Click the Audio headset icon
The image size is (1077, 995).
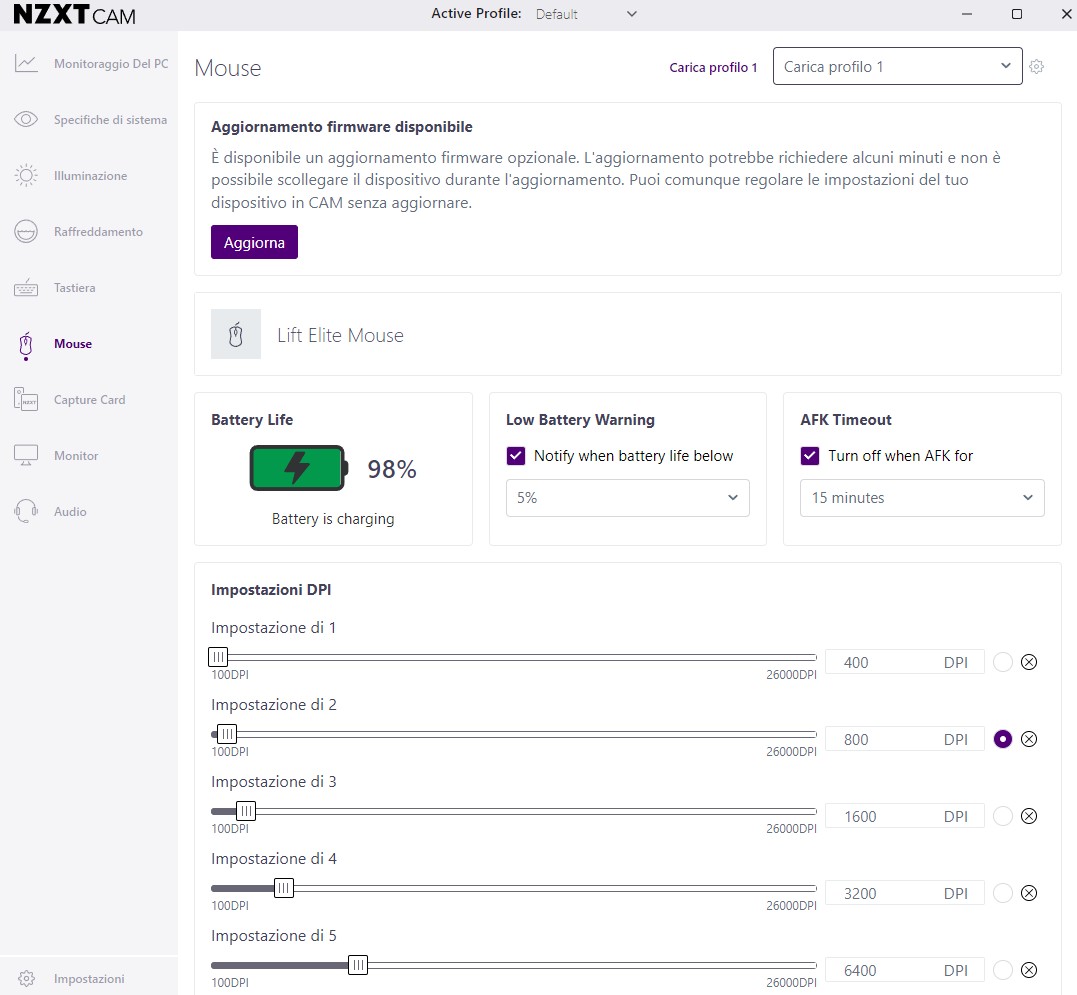pos(26,512)
